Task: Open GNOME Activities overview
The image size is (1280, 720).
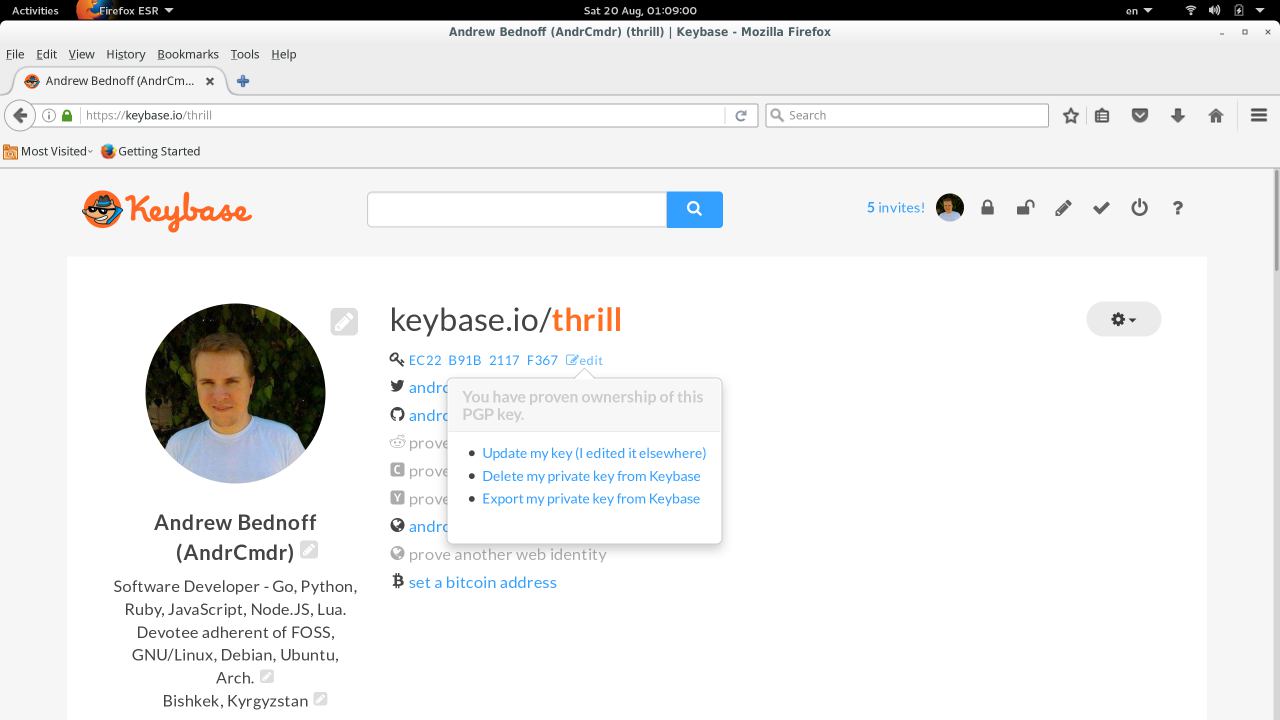Action: [35, 10]
